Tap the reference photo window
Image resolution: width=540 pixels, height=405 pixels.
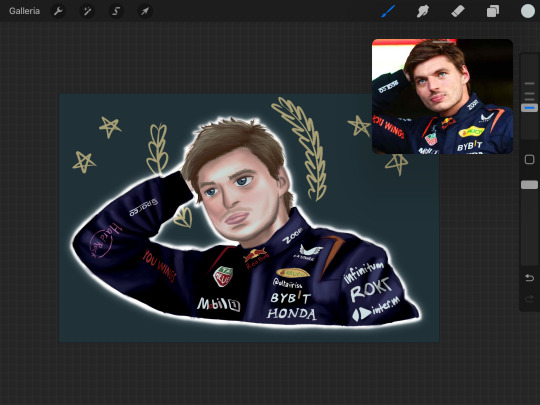click(x=442, y=96)
